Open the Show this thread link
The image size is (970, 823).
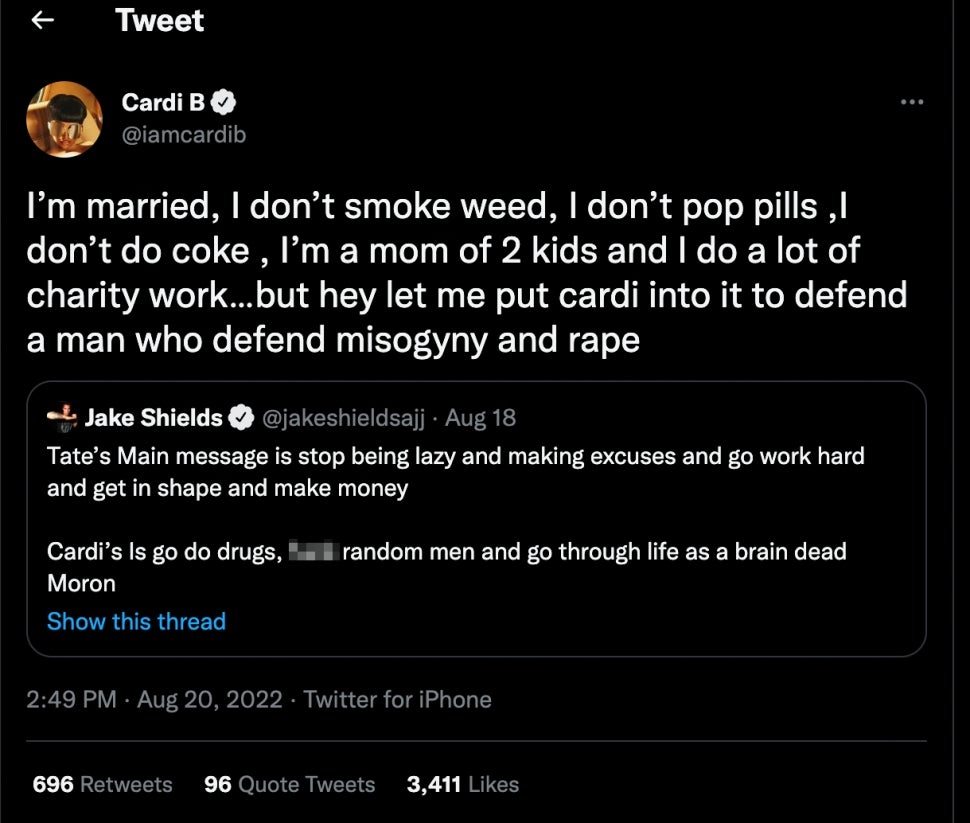(137, 621)
